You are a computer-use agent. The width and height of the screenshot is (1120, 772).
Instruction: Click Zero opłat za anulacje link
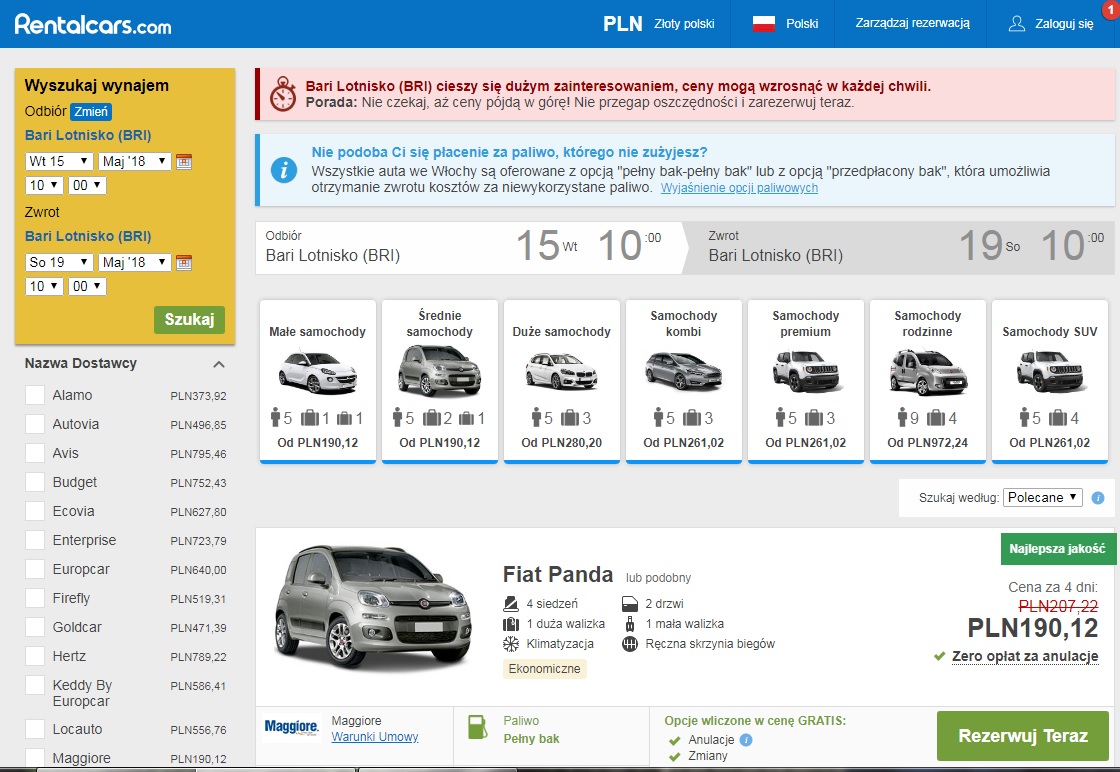(x=1025, y=656)
